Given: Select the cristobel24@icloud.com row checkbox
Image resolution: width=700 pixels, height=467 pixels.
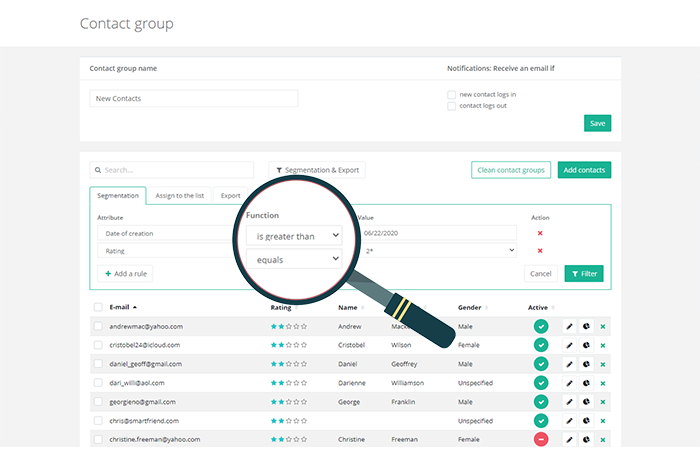Looking at the screenshot, I should (98, 345).
